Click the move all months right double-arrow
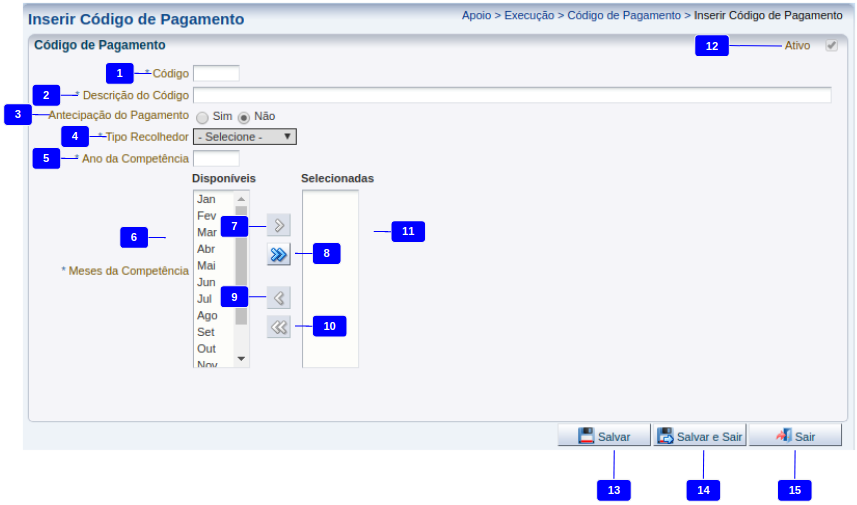Image resolution: width=857 pixels, height=505 pixels. click(279, 255)
